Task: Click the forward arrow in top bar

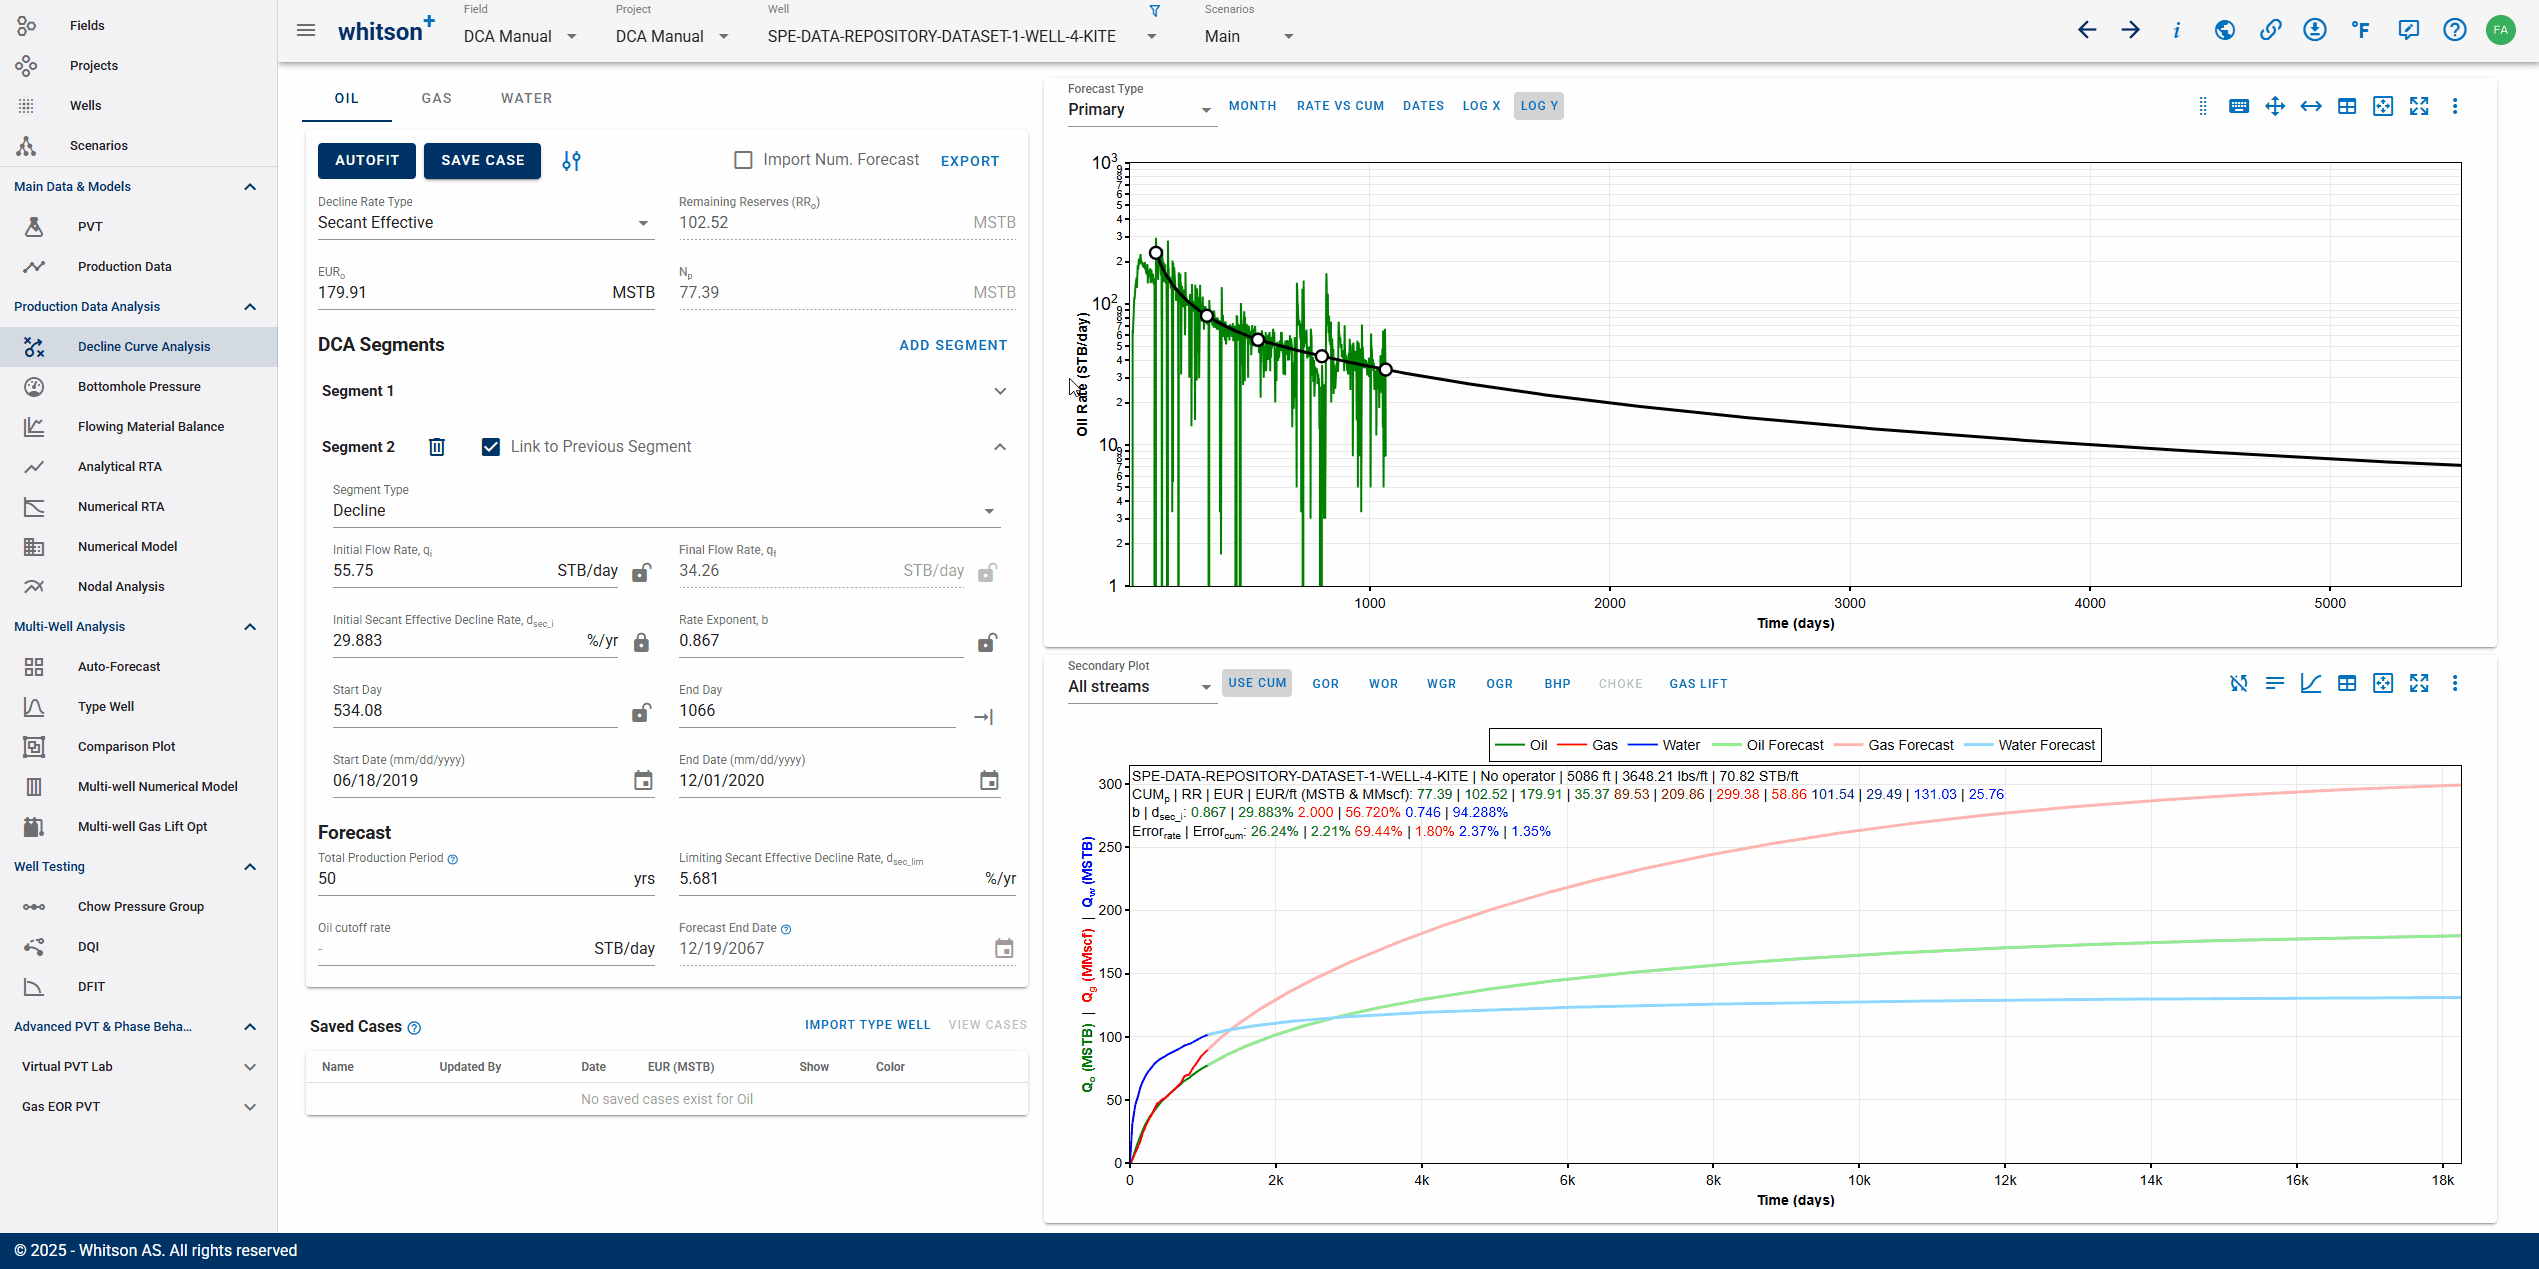Action: tap(2131, 30)
